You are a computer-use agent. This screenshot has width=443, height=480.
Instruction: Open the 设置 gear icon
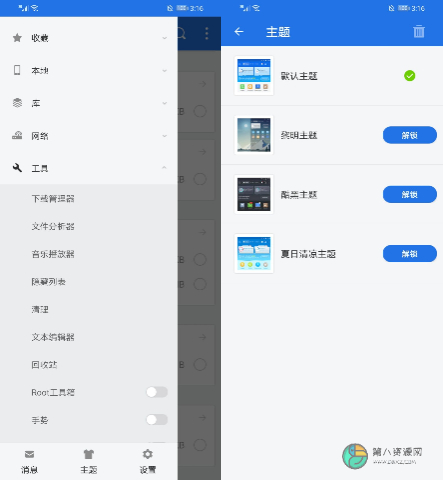(x=148, y=454)
